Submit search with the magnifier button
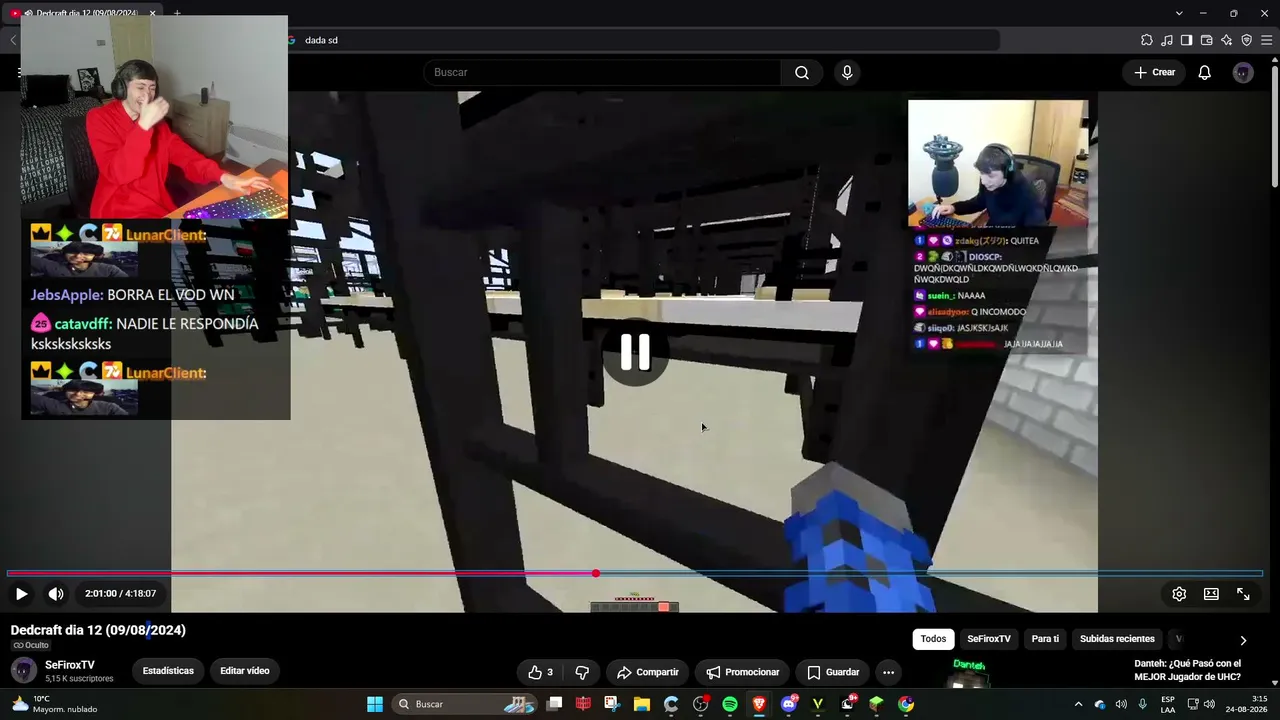The height and width of the screenshot is (720, 1280). (x=802, y=72)
